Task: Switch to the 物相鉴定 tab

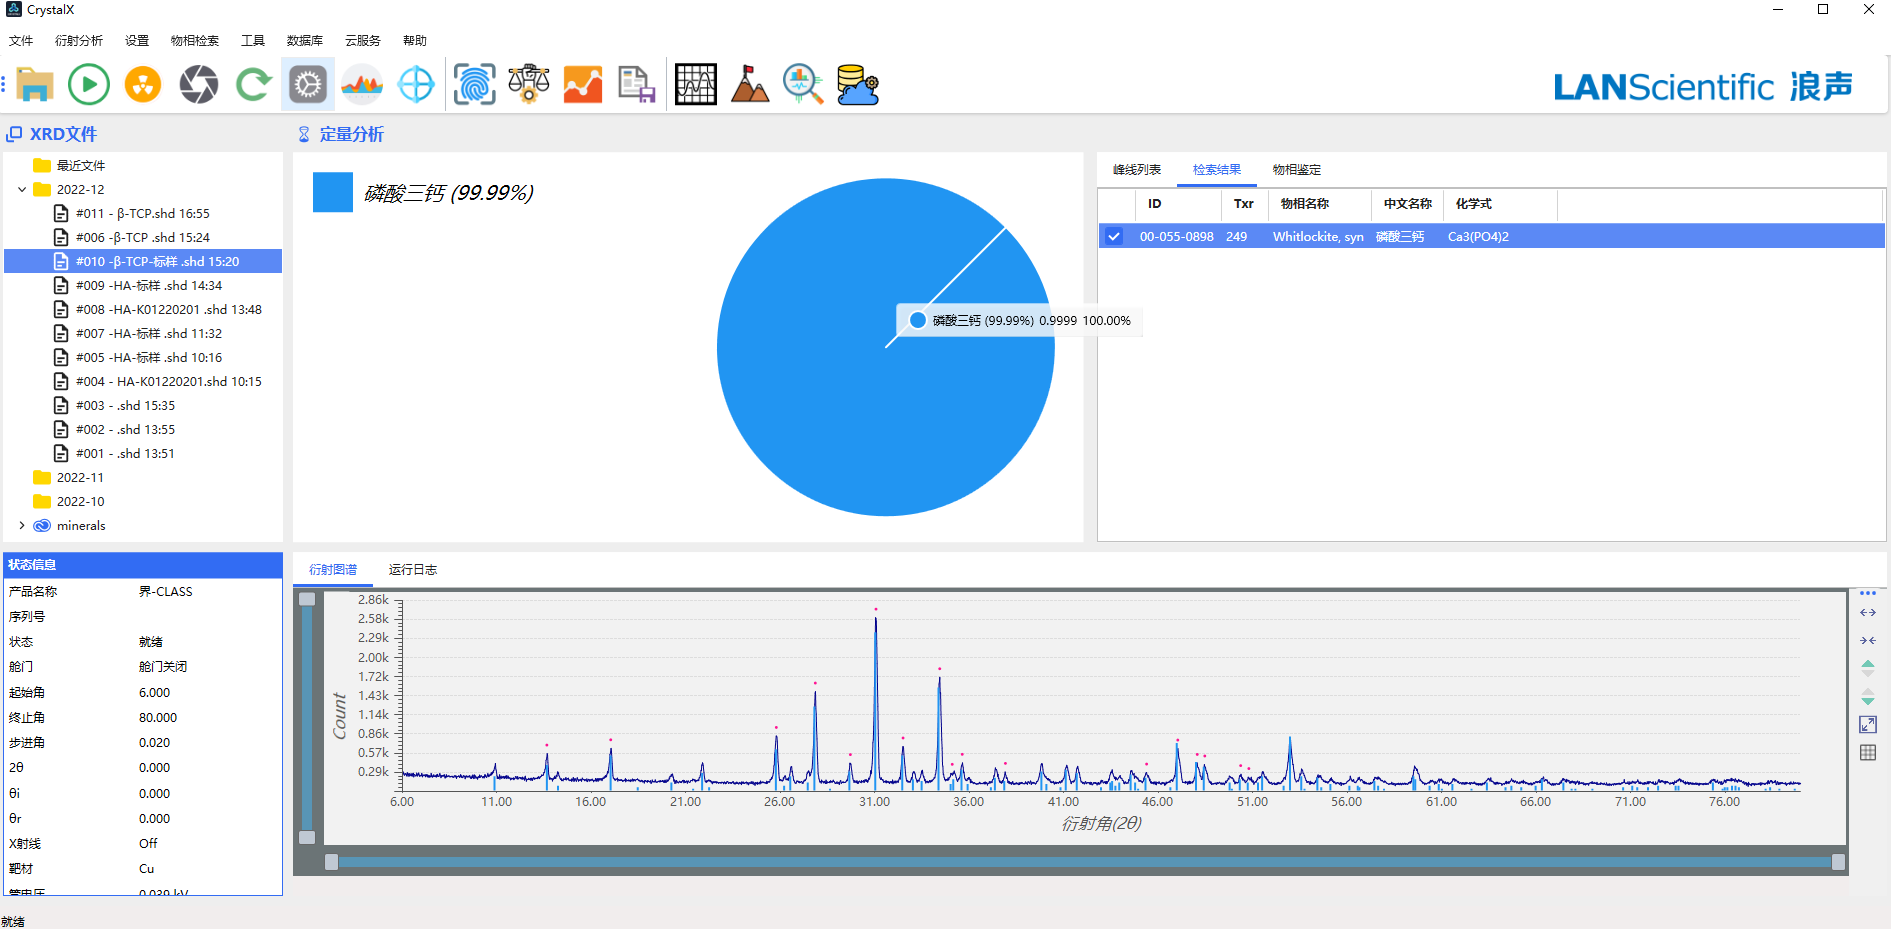Action: pos(1296,170)
